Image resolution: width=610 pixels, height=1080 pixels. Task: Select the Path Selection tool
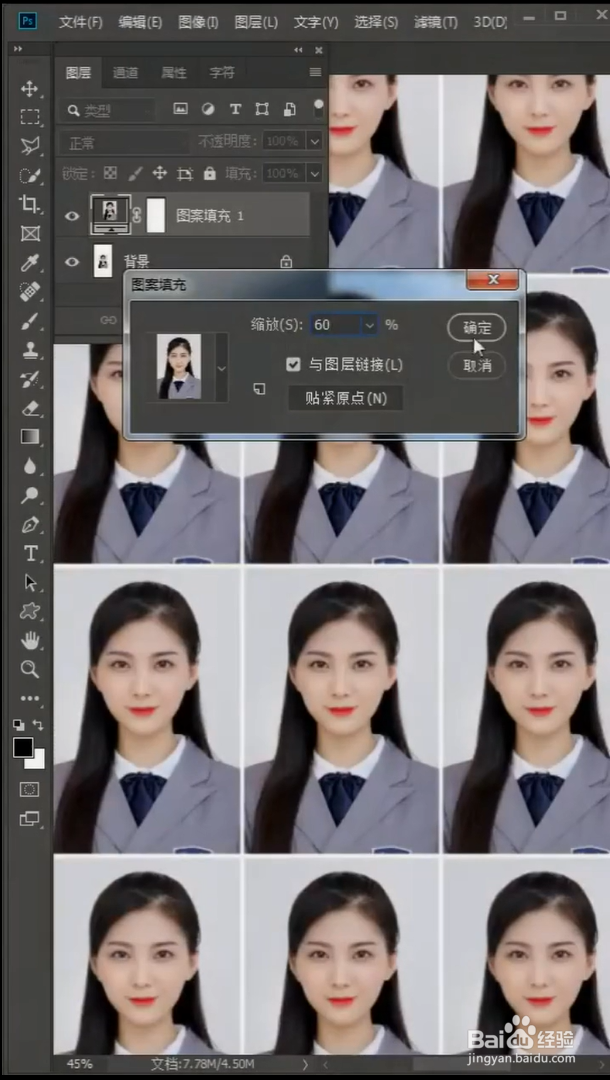[30, 583]
